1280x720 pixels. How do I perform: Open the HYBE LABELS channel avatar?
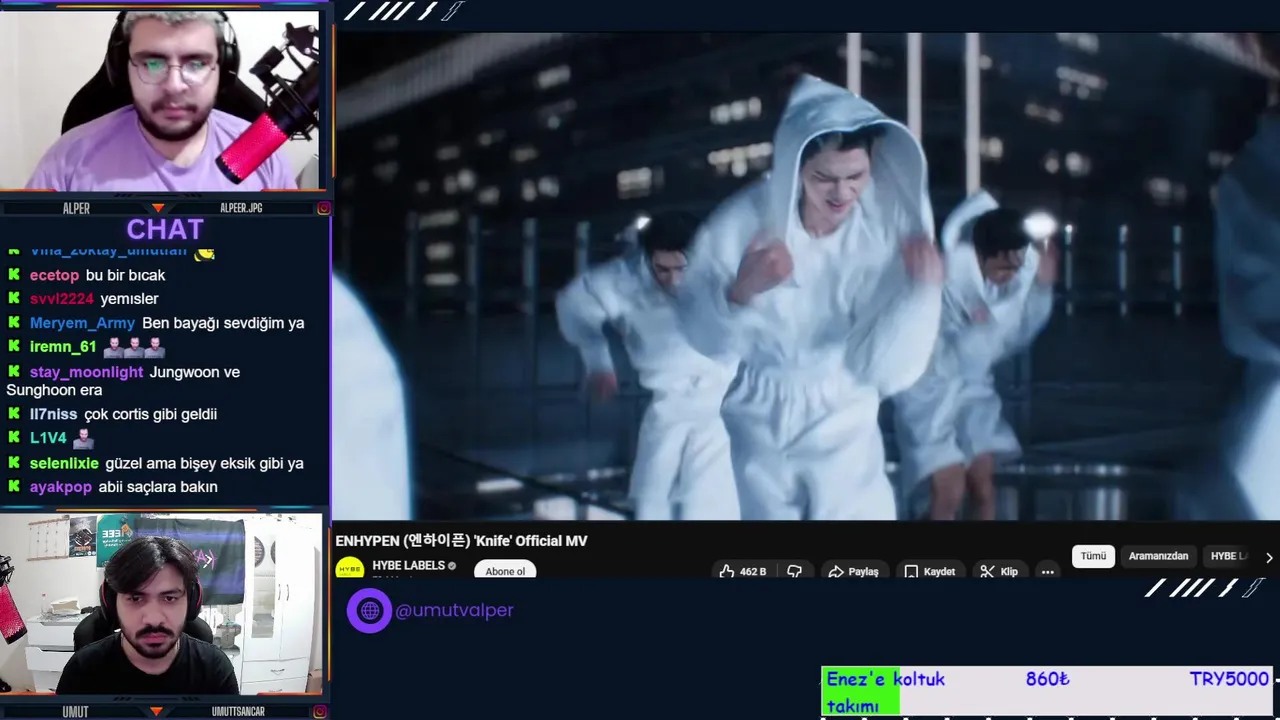click(x=349, y=569)
